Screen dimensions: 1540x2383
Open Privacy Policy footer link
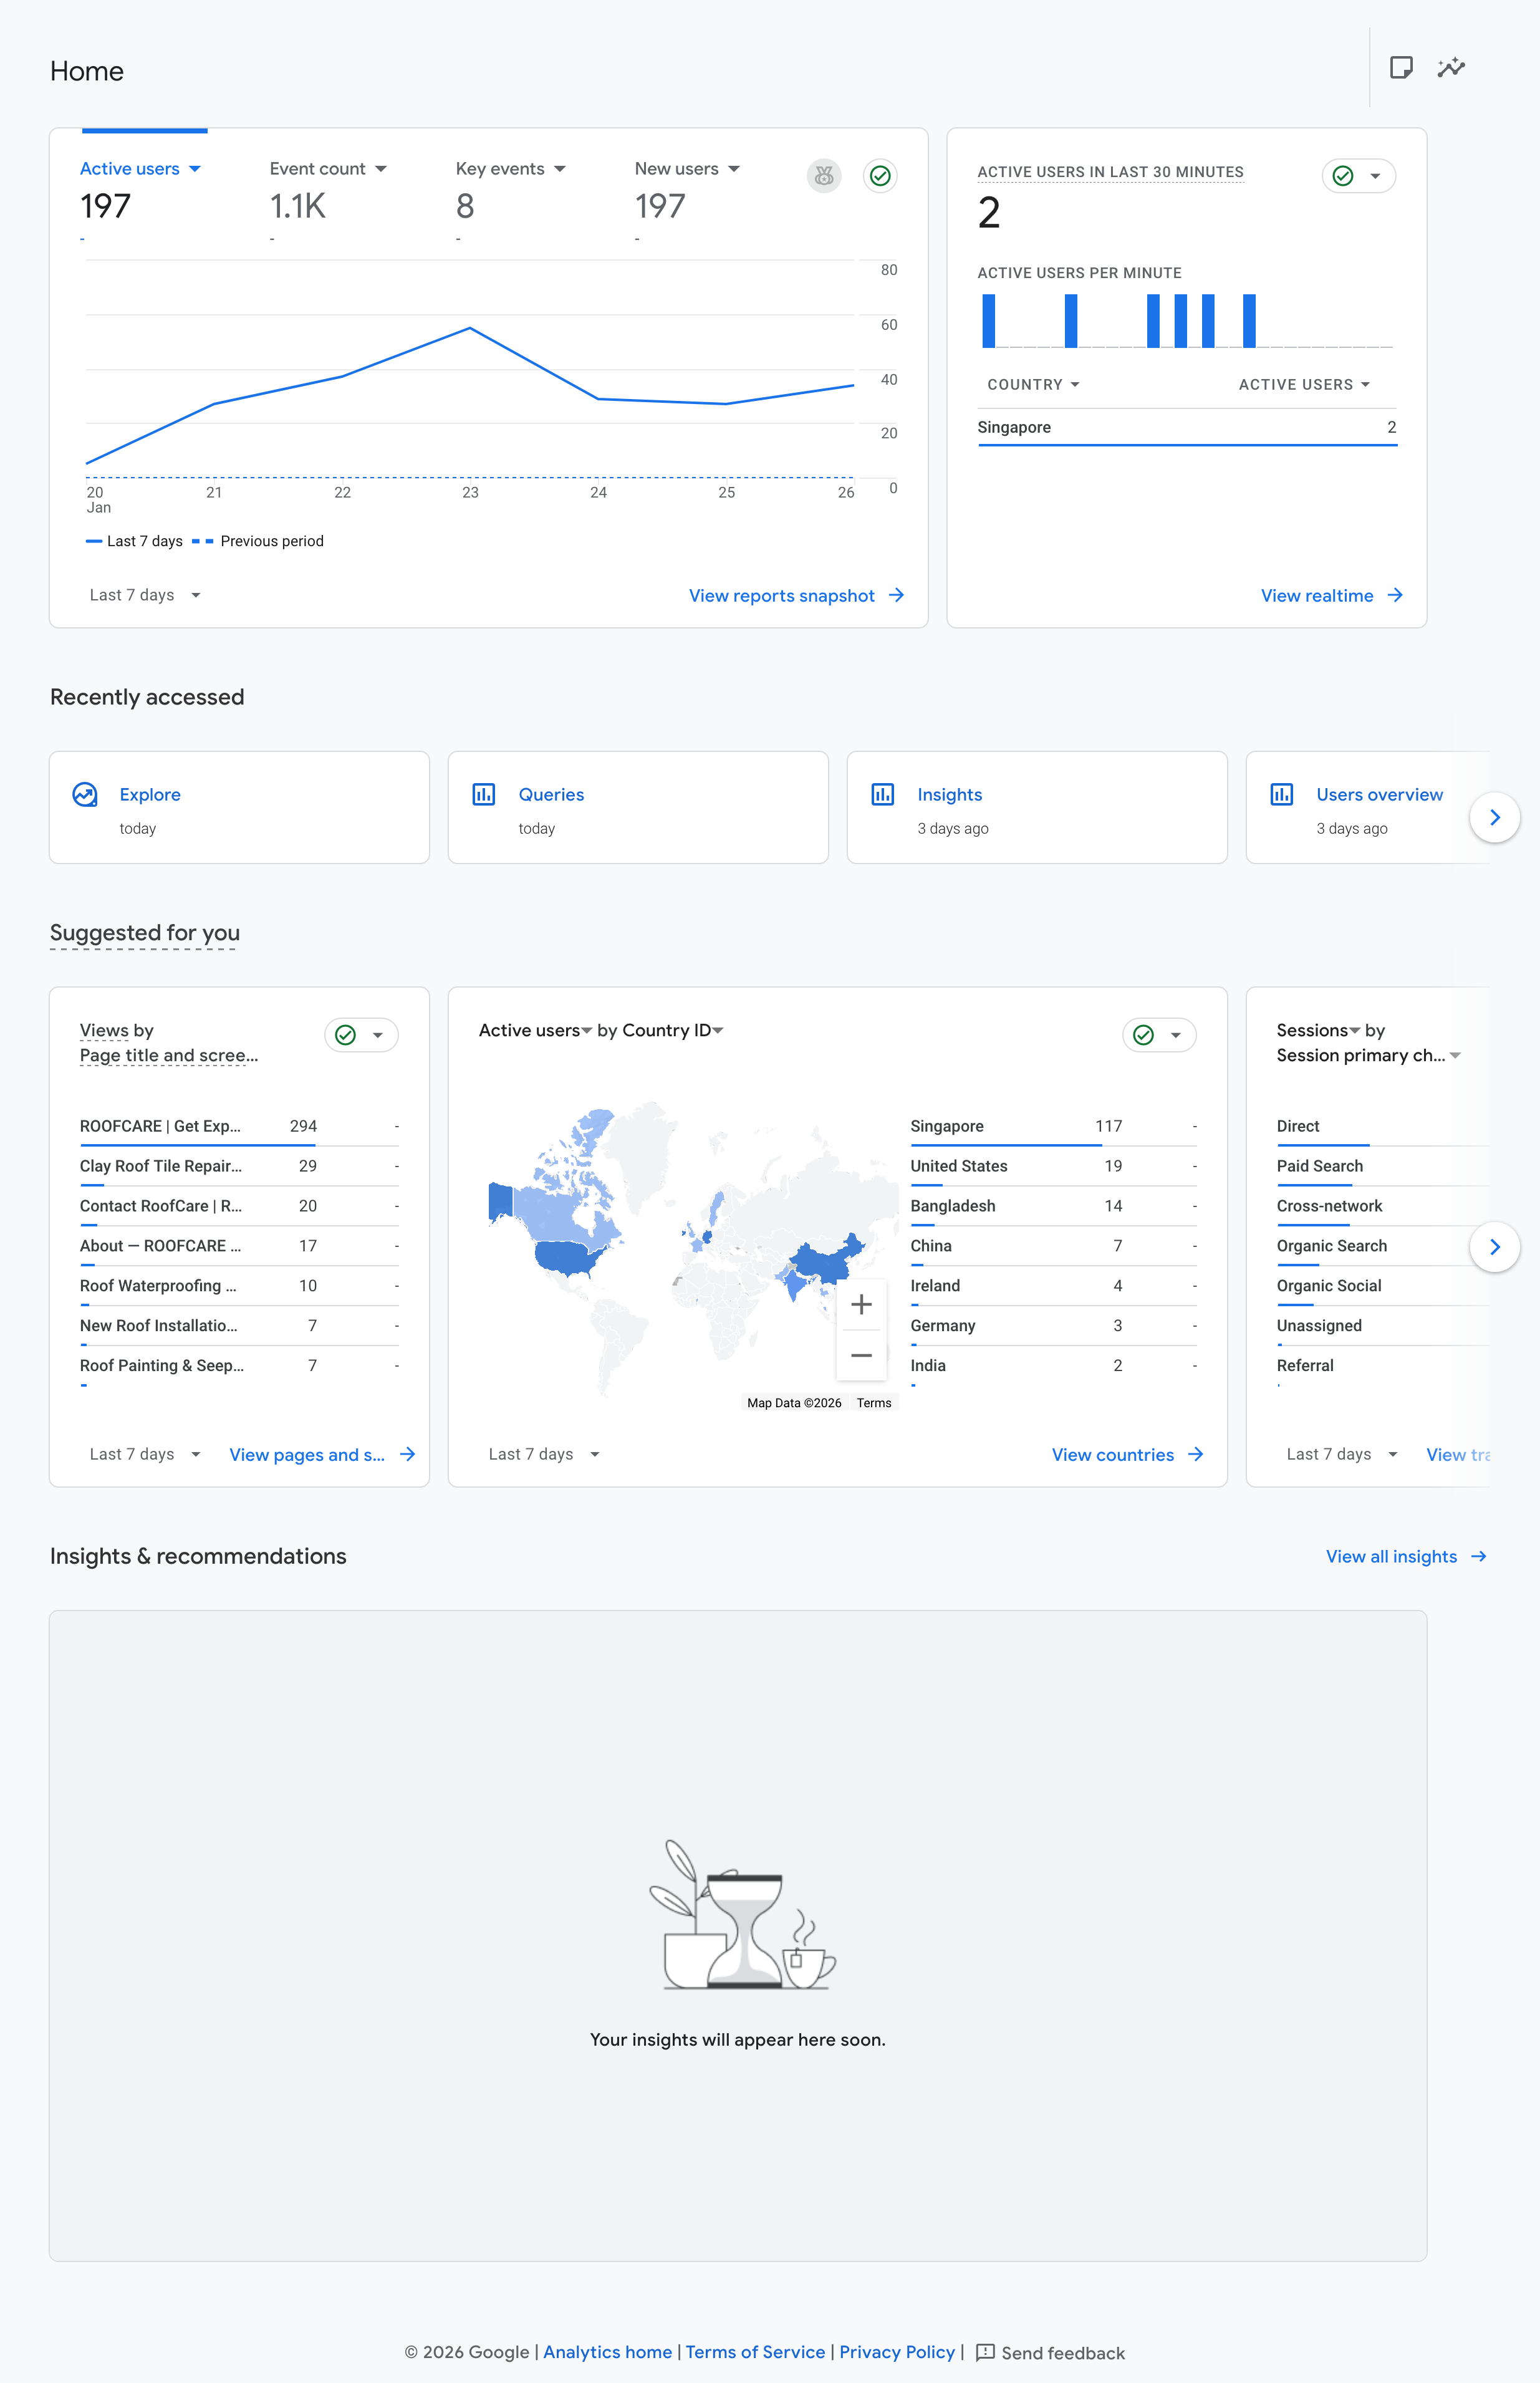pyautogui.click(x=897, y=2352)
